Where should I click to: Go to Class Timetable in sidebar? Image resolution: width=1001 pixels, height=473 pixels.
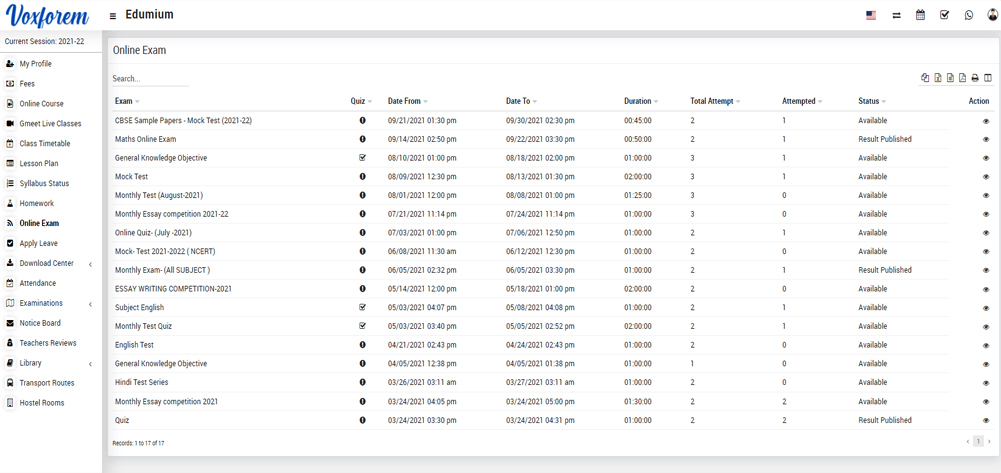(x=44, y=144)
